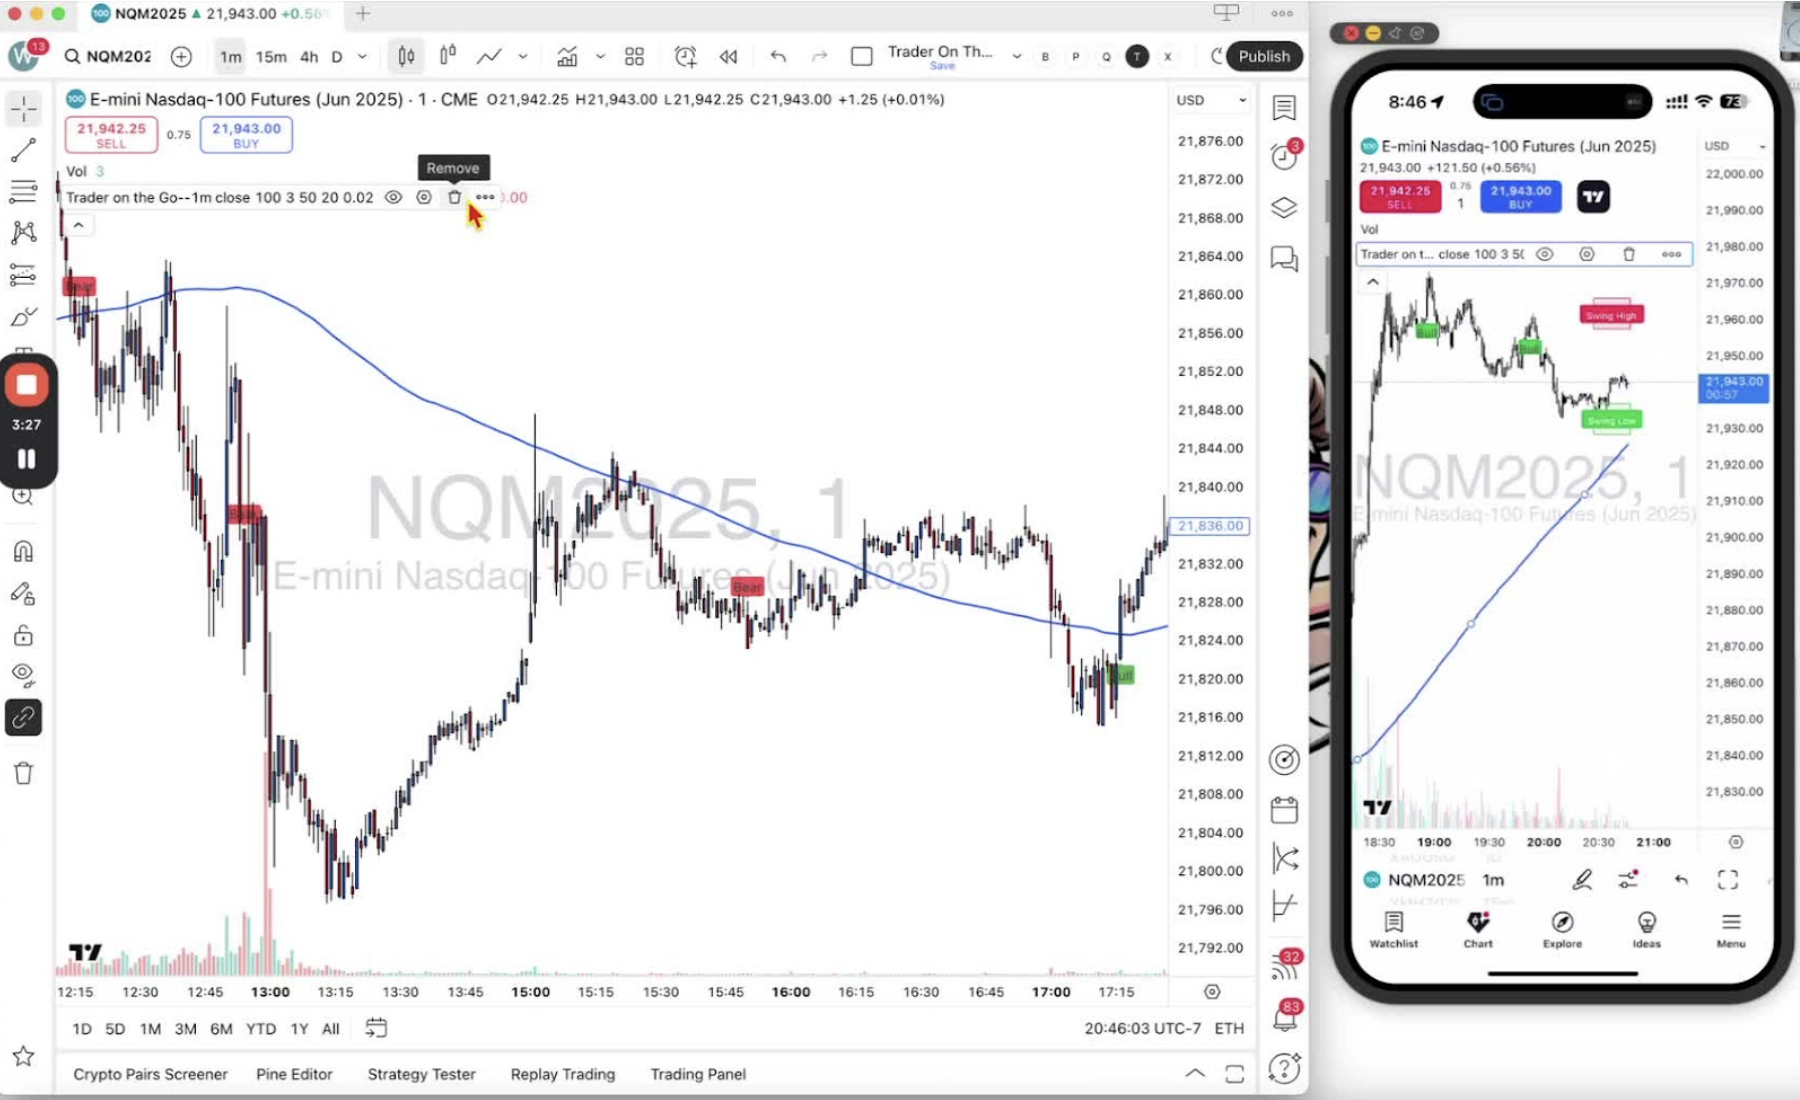Toggle lock all drawings
1800x1100 pixels.
[x=24, y=636]
